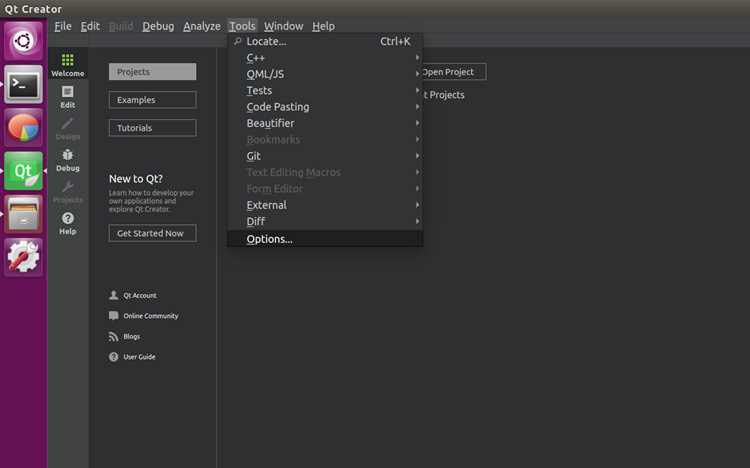Visit the Online Community link
750x468 pixels.
point(151,316)
